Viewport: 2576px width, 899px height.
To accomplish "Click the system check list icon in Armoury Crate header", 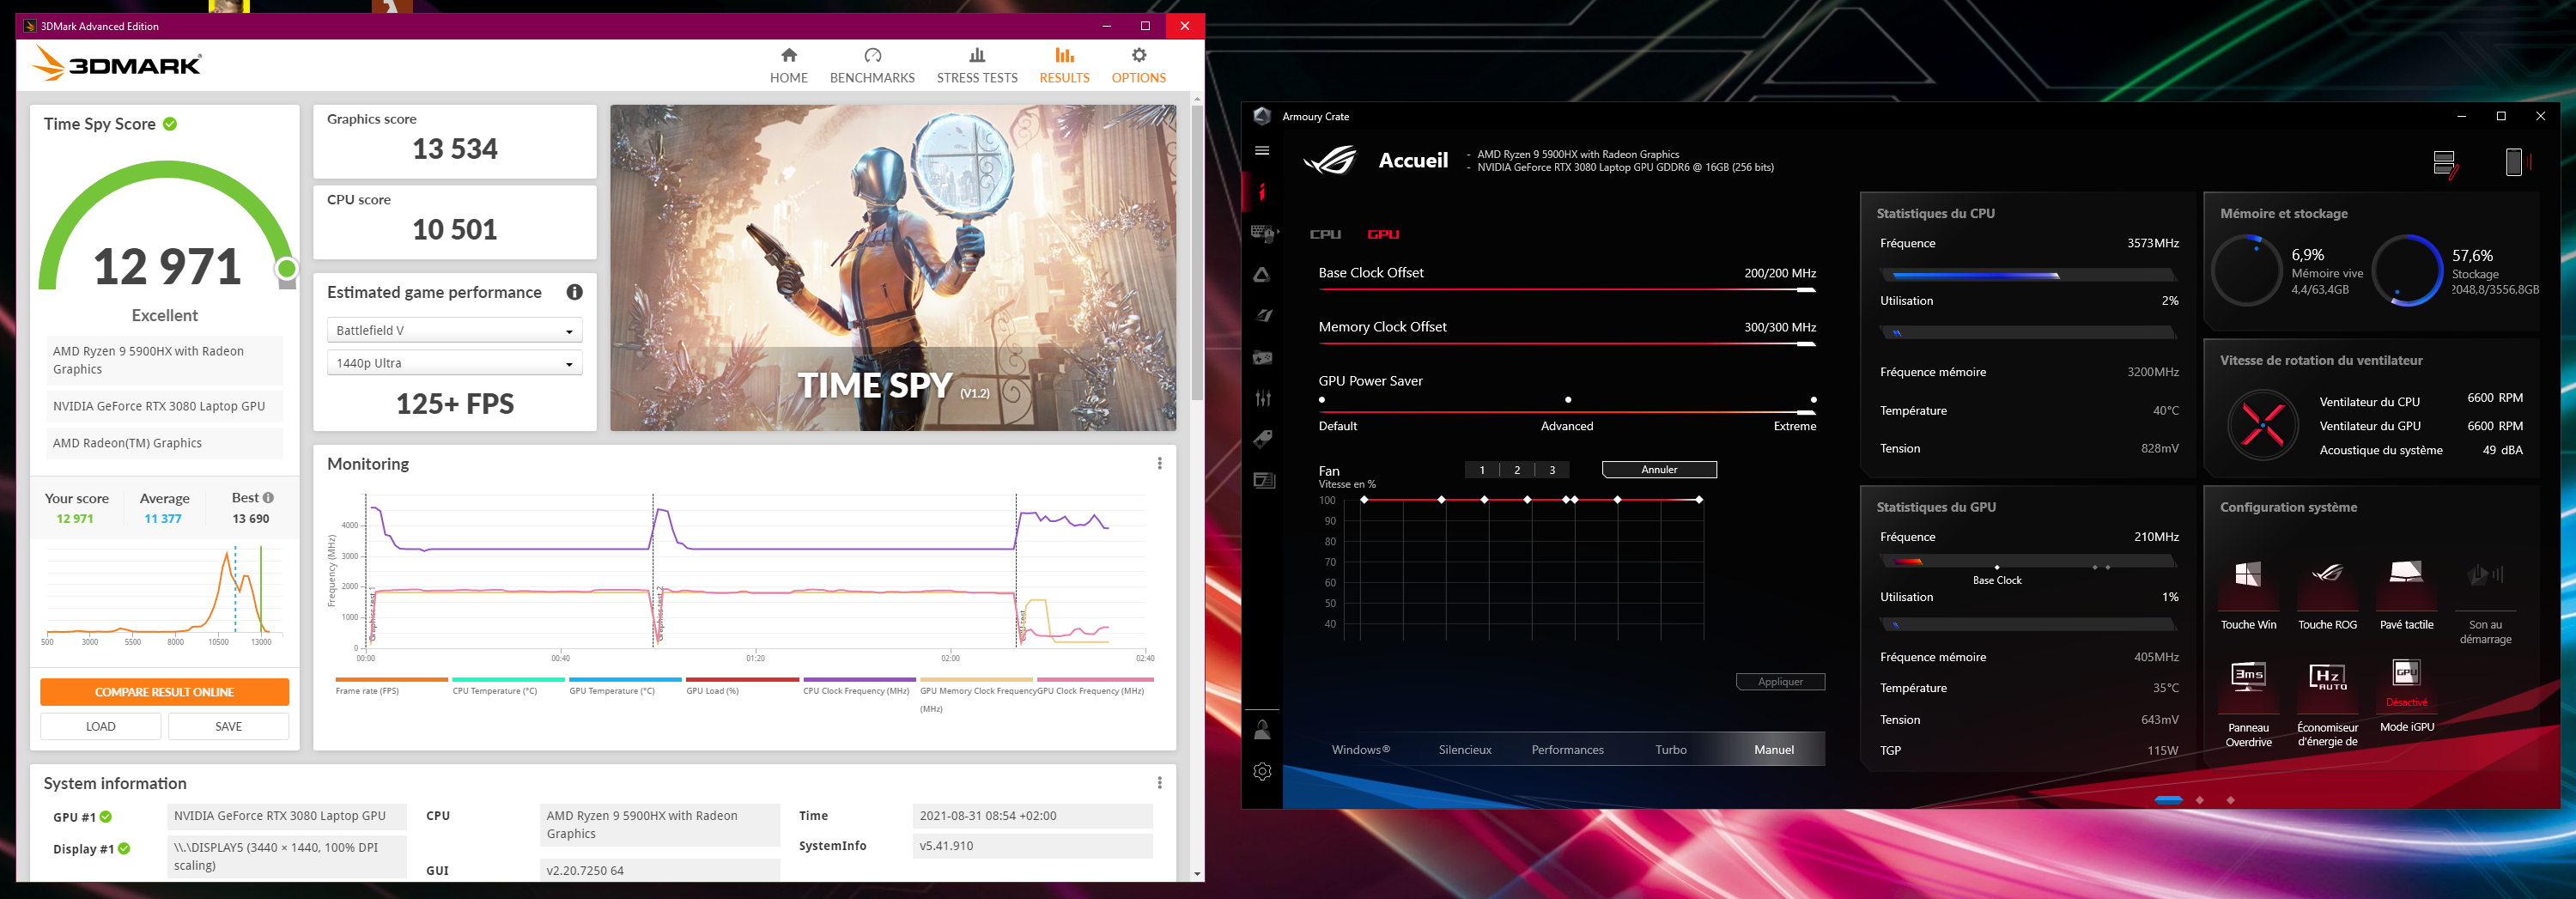I will tap(2444, 163).
